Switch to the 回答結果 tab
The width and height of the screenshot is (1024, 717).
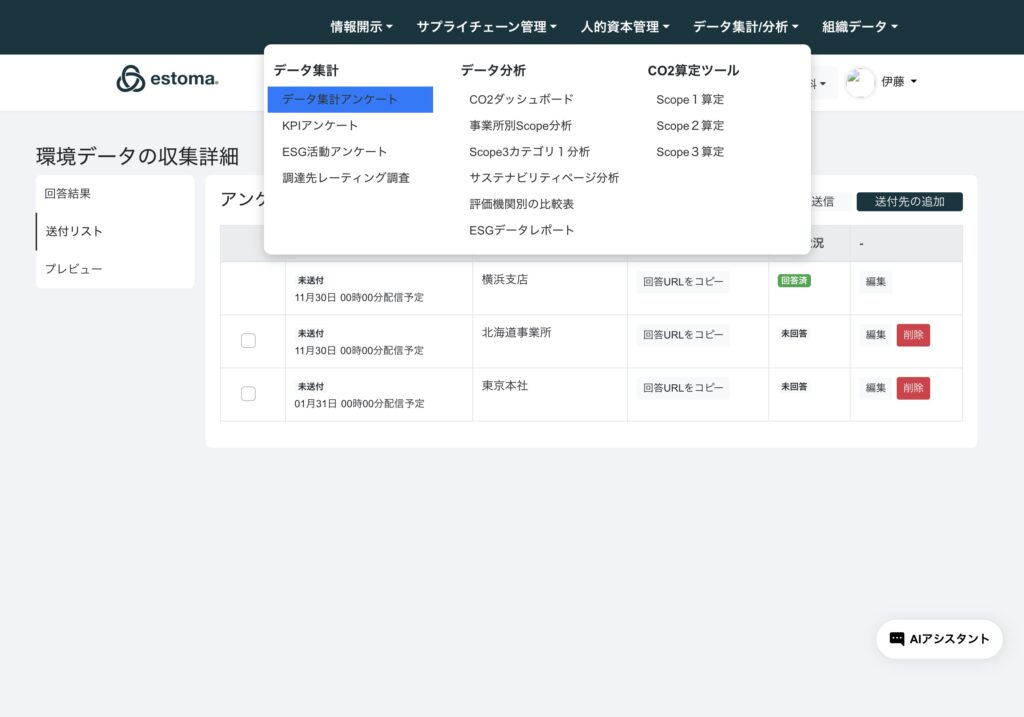point(68,194)
